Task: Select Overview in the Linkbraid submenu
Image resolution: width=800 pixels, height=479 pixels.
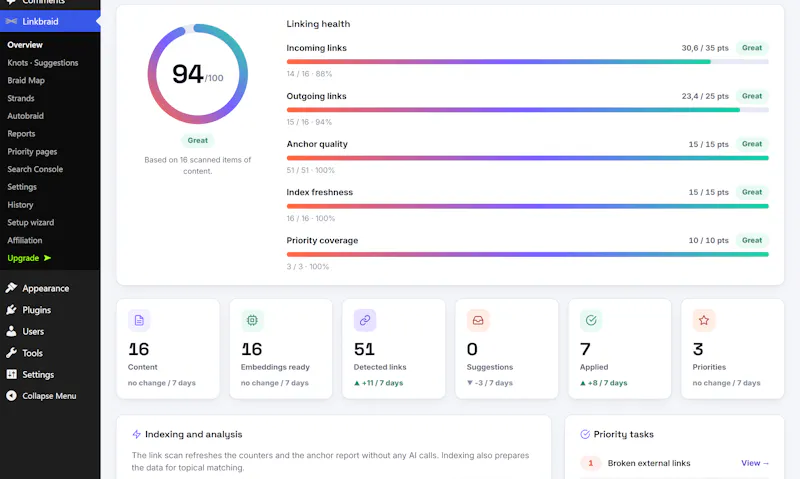Action: [x=25, y=45]
